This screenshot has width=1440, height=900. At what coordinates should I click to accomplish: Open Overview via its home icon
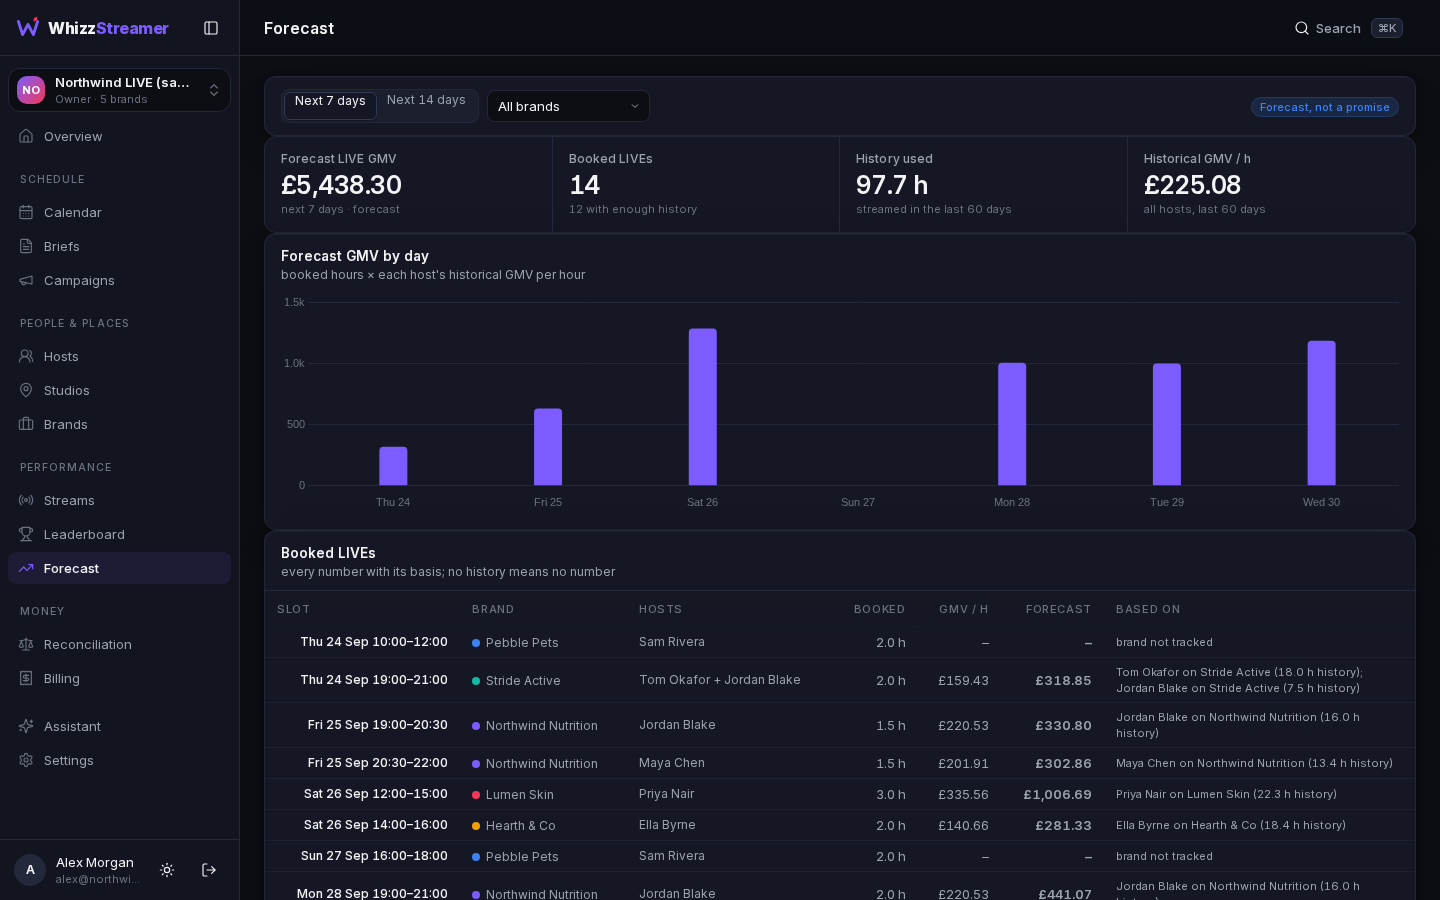(26, 136)
